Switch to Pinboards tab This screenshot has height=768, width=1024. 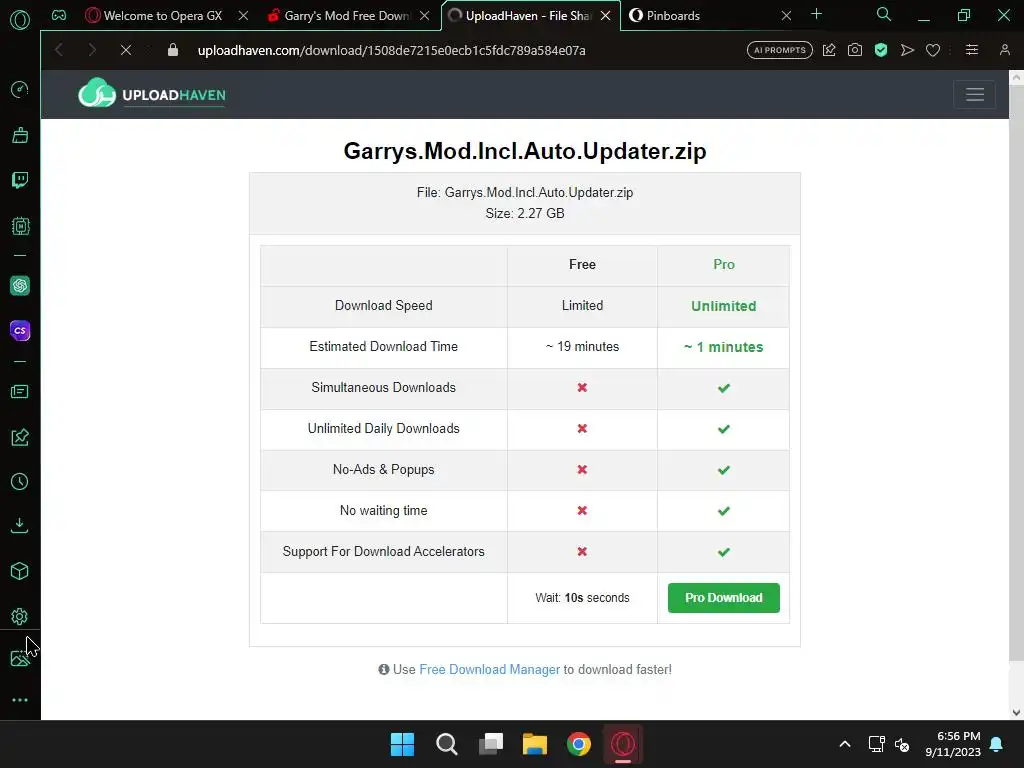(x=702, y=16)
